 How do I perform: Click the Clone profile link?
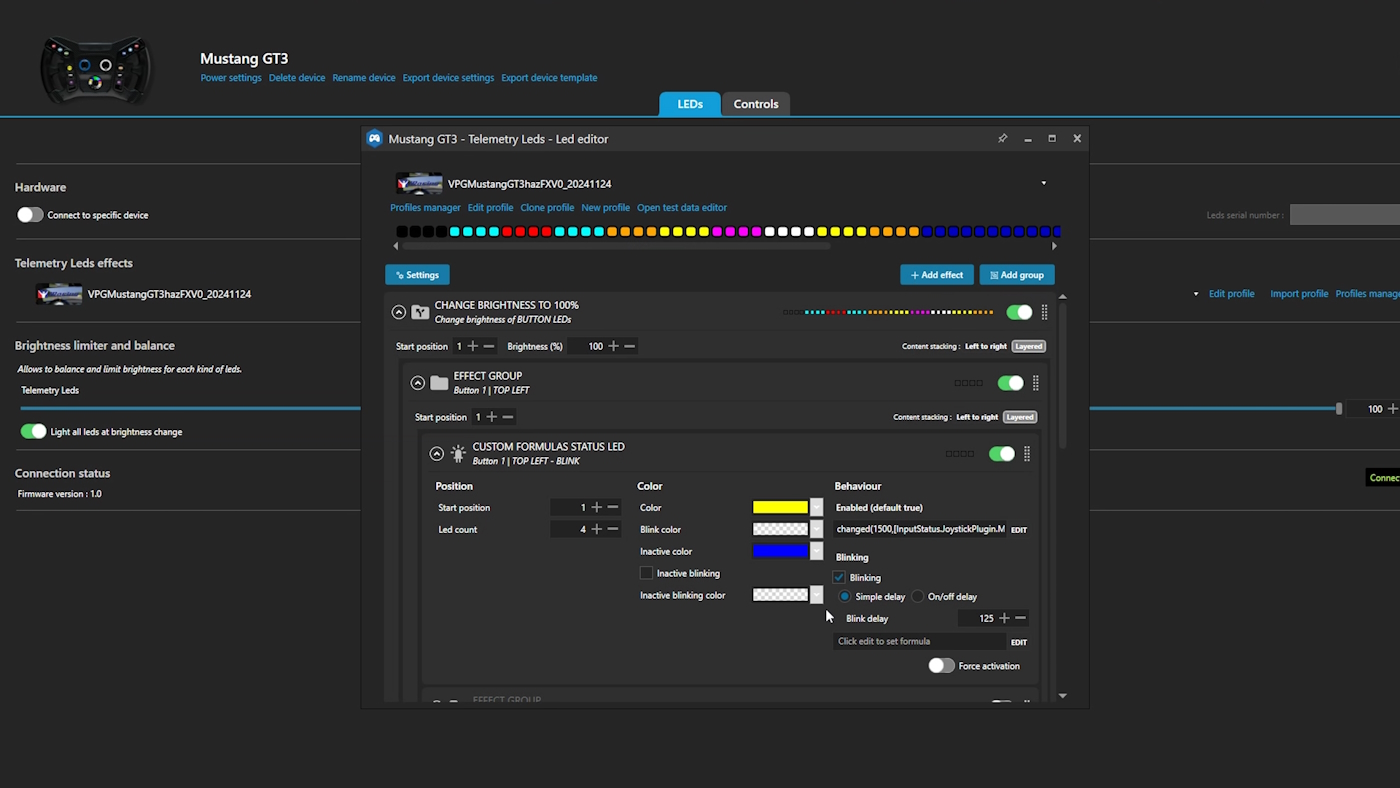(547, 208)
